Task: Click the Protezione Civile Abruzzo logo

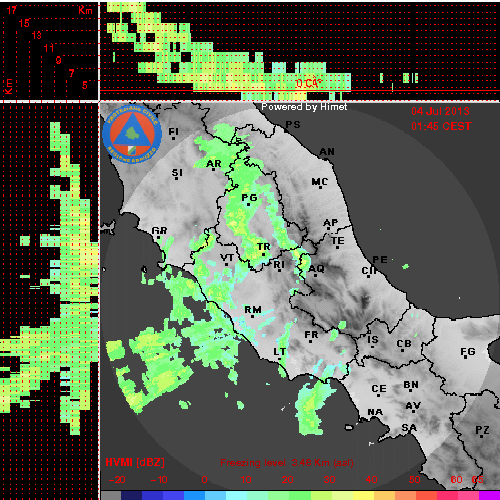Action: tap(132, 134)
